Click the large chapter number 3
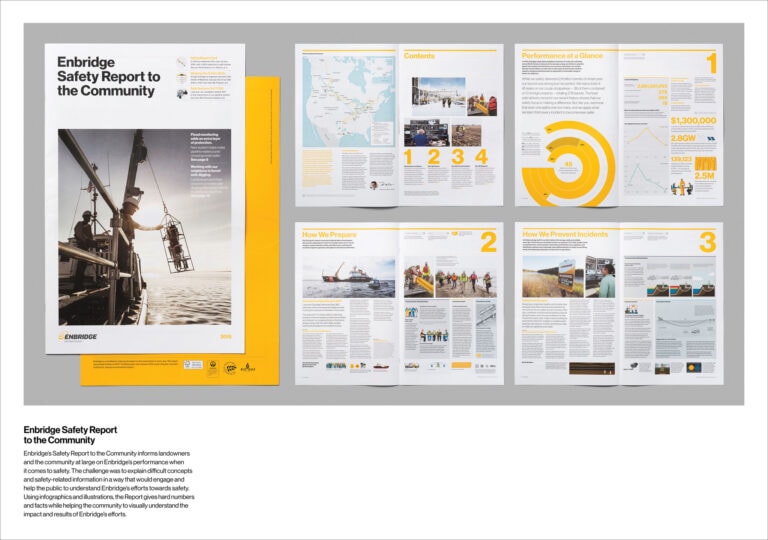Viewport: 768px width, 540px height. (x=708, y=242)
